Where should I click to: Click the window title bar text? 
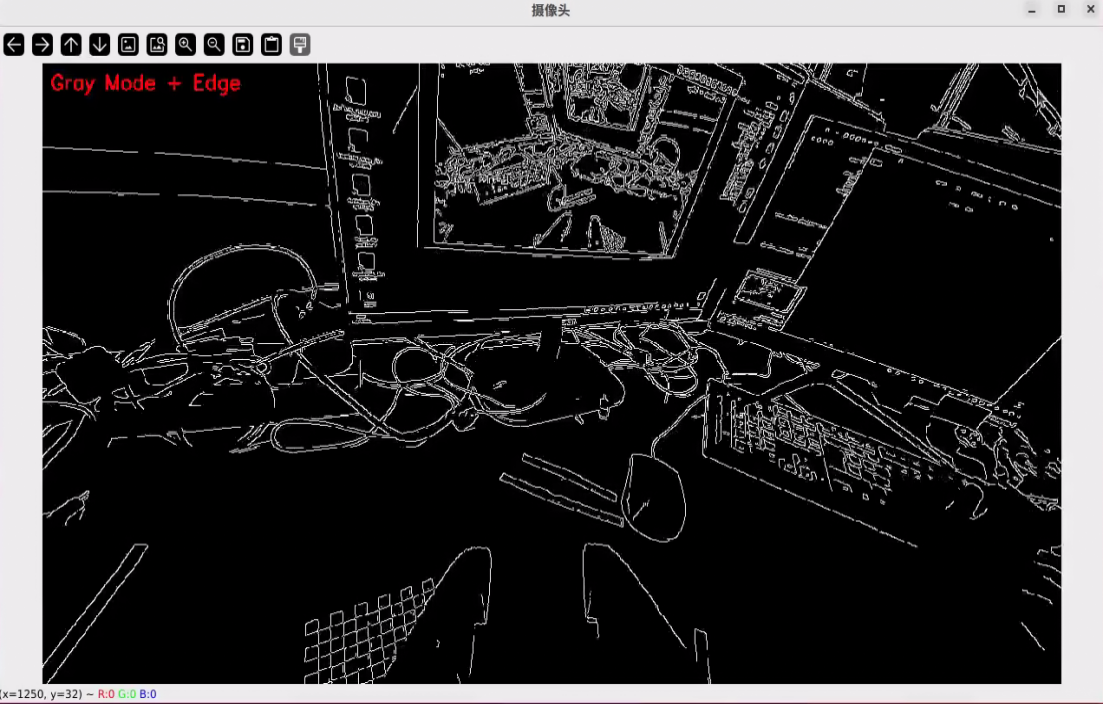point(550,11)
